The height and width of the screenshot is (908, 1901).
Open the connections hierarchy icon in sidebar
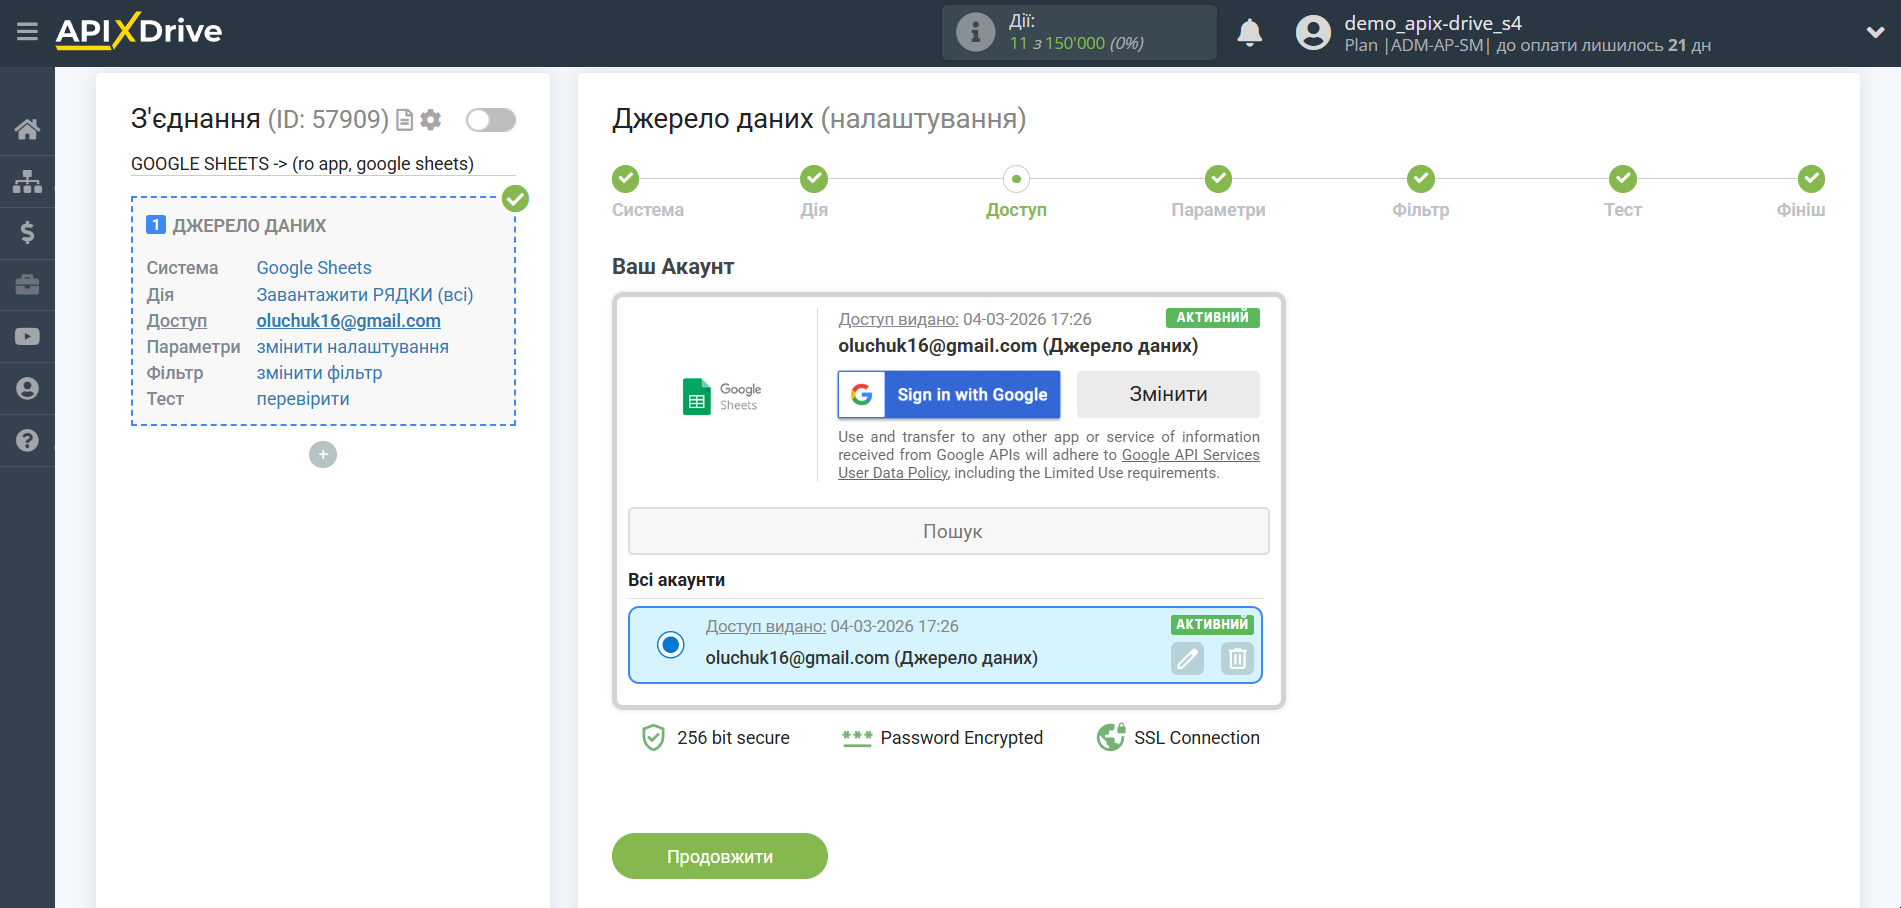point(27,180)
